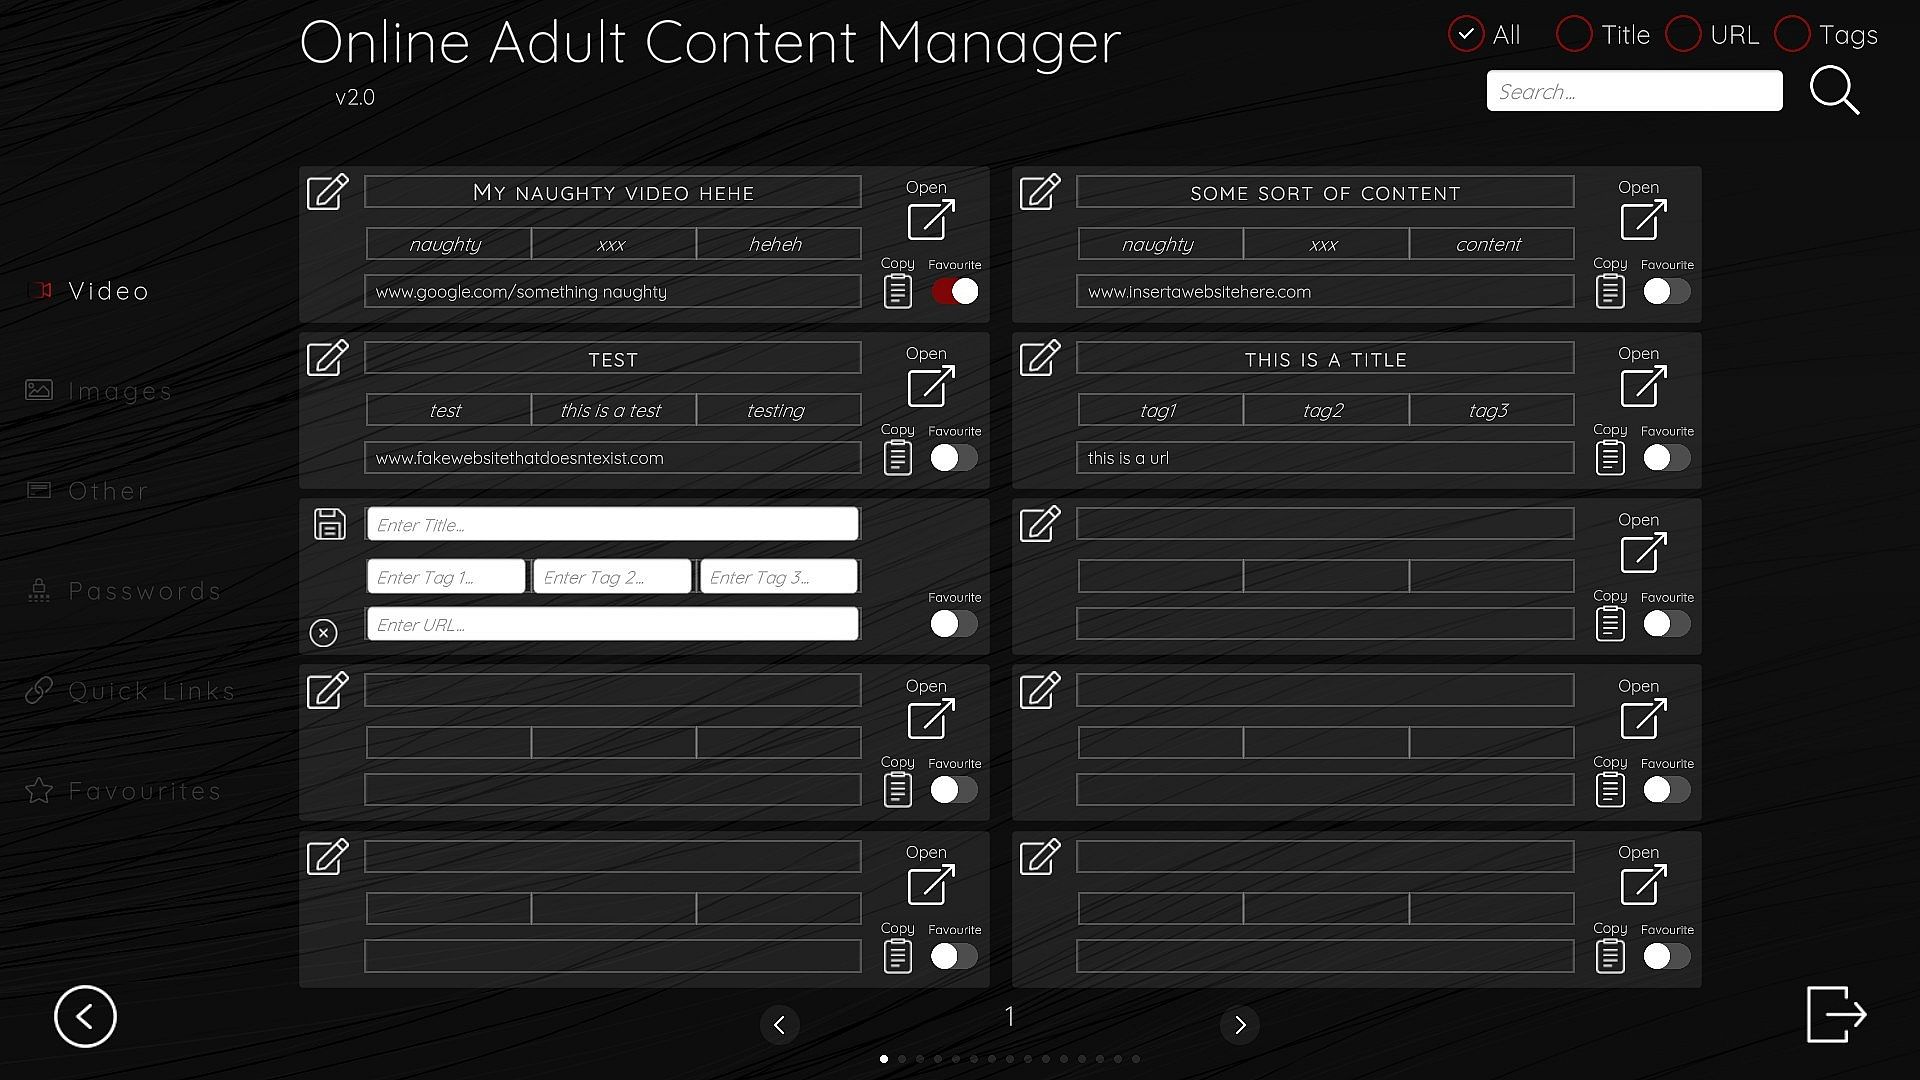This screenshot has height=1080, width=1920.
Task: Switch to Passwords in the sidebar
Action: tap(144, 591)
